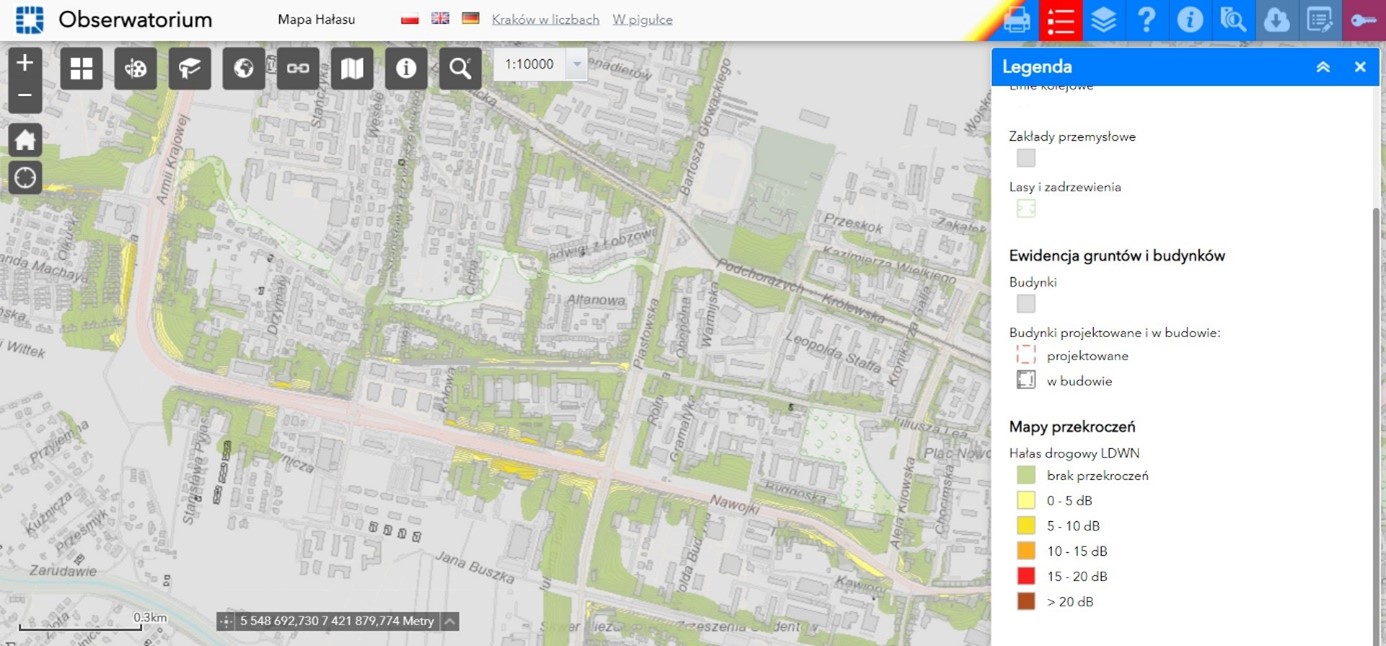Image resolution: width=1386 pixels, height=646 pixels.
Task: Open help with the question mark icon
Action: [1147, 20]
